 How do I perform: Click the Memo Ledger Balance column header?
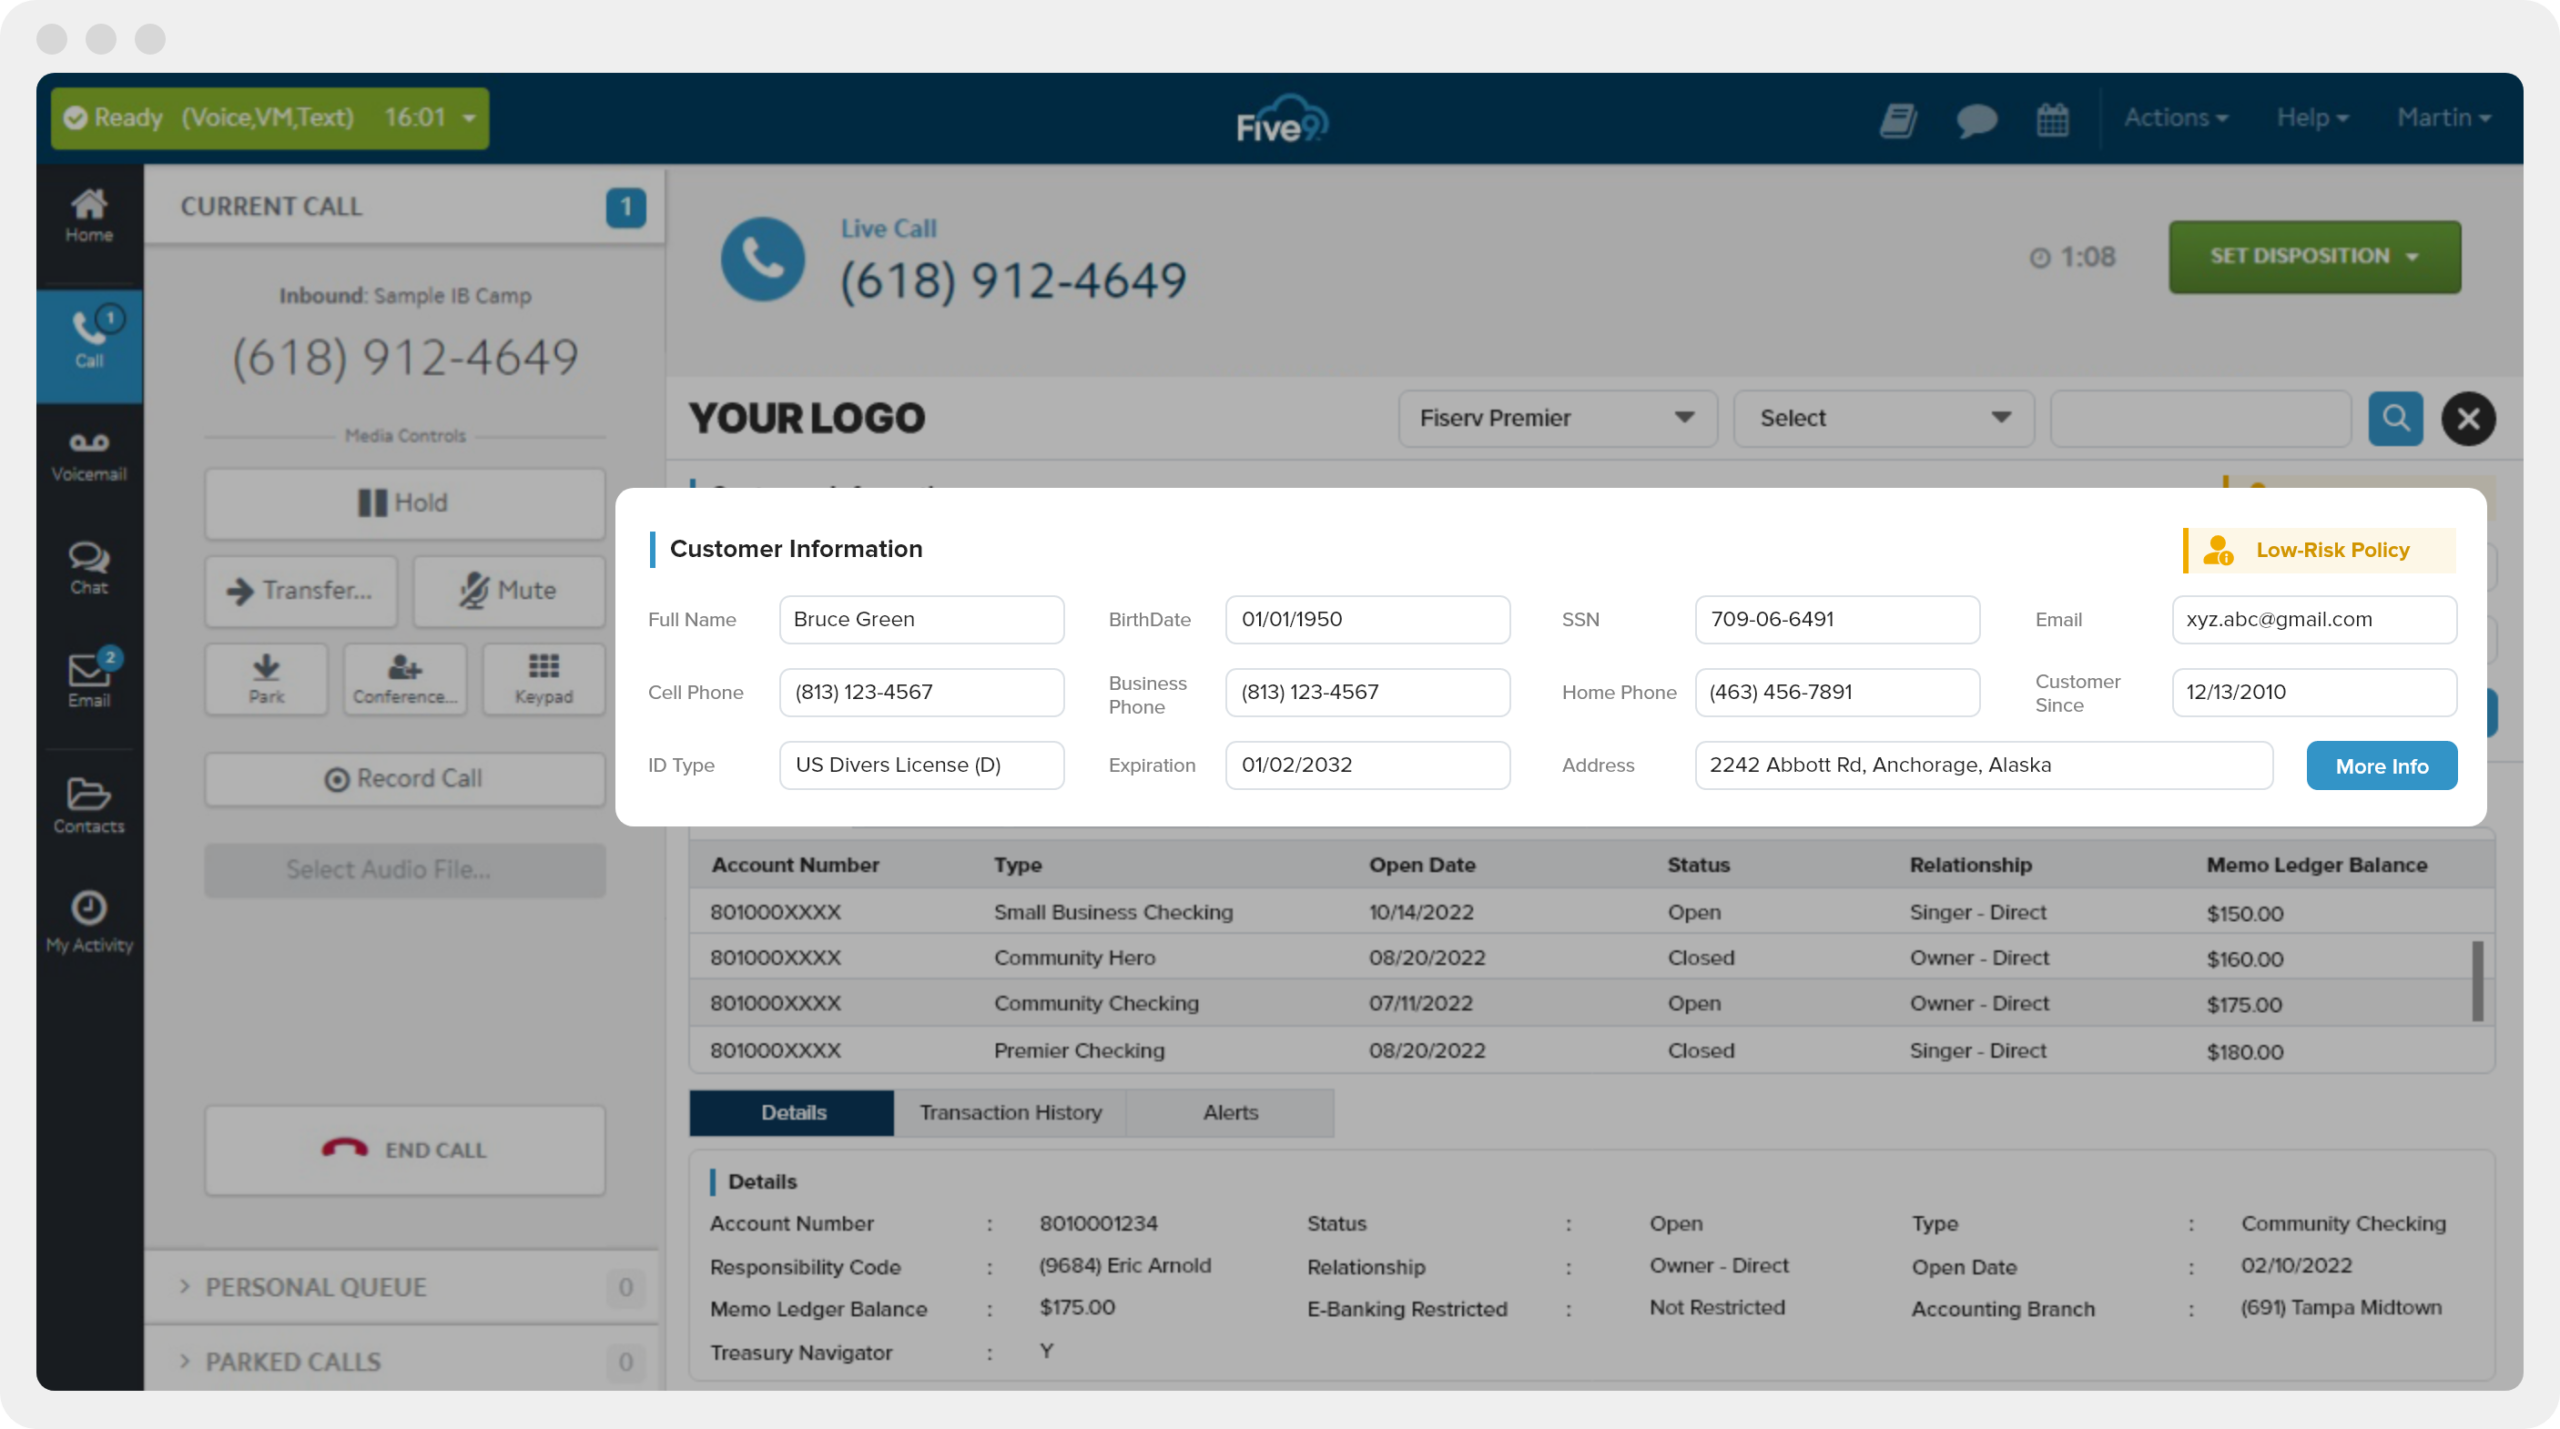click(x=2317, y=866)
